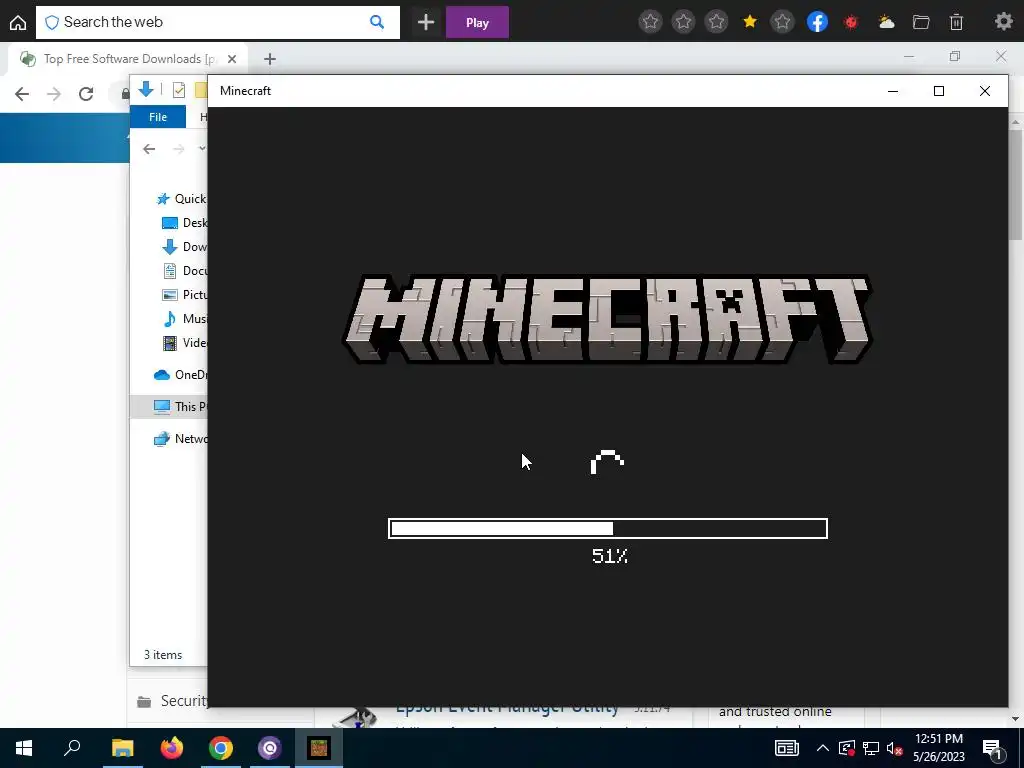Select Quick access in Explorer sidebar

click(x=181, y=199)
